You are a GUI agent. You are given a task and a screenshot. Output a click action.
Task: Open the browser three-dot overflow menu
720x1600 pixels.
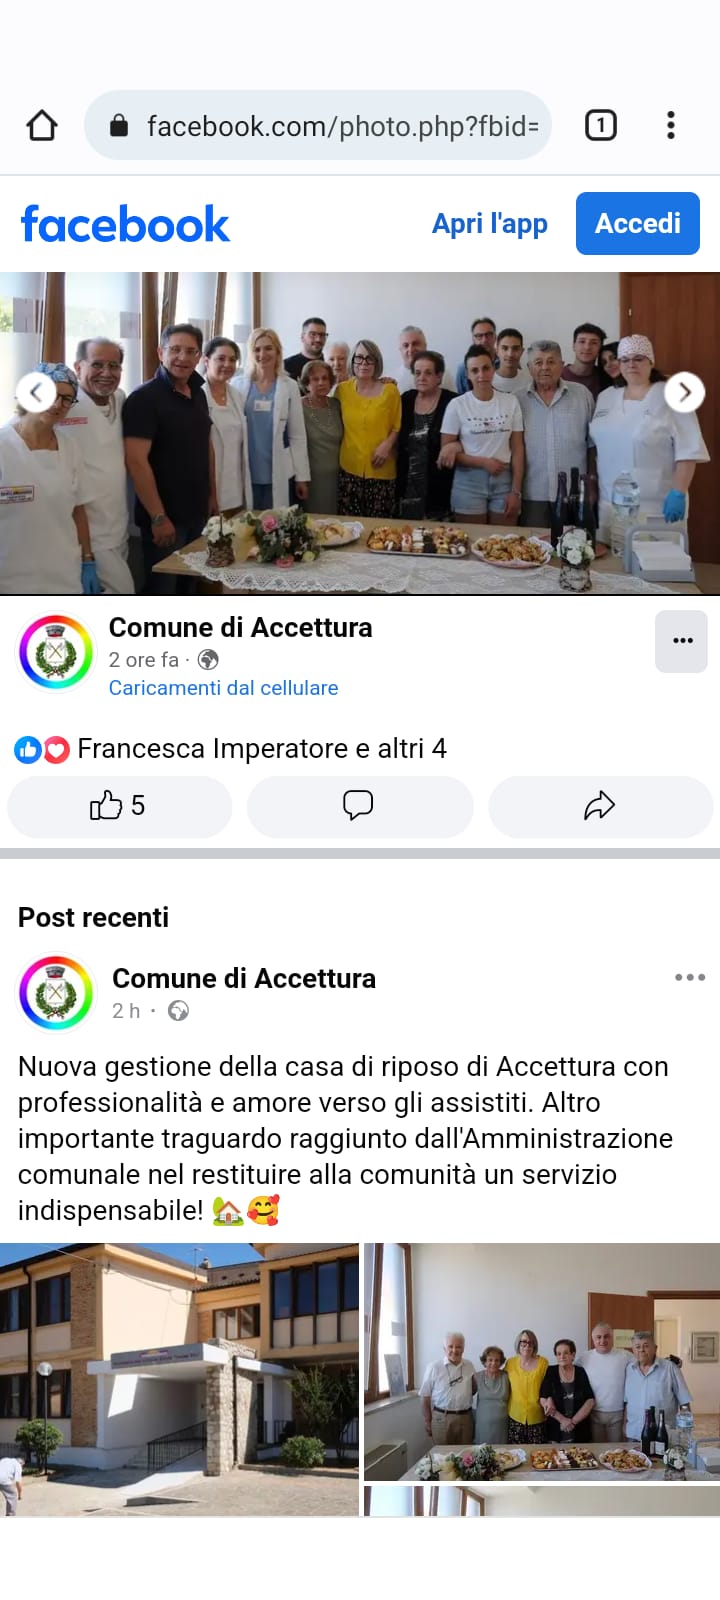671,125
